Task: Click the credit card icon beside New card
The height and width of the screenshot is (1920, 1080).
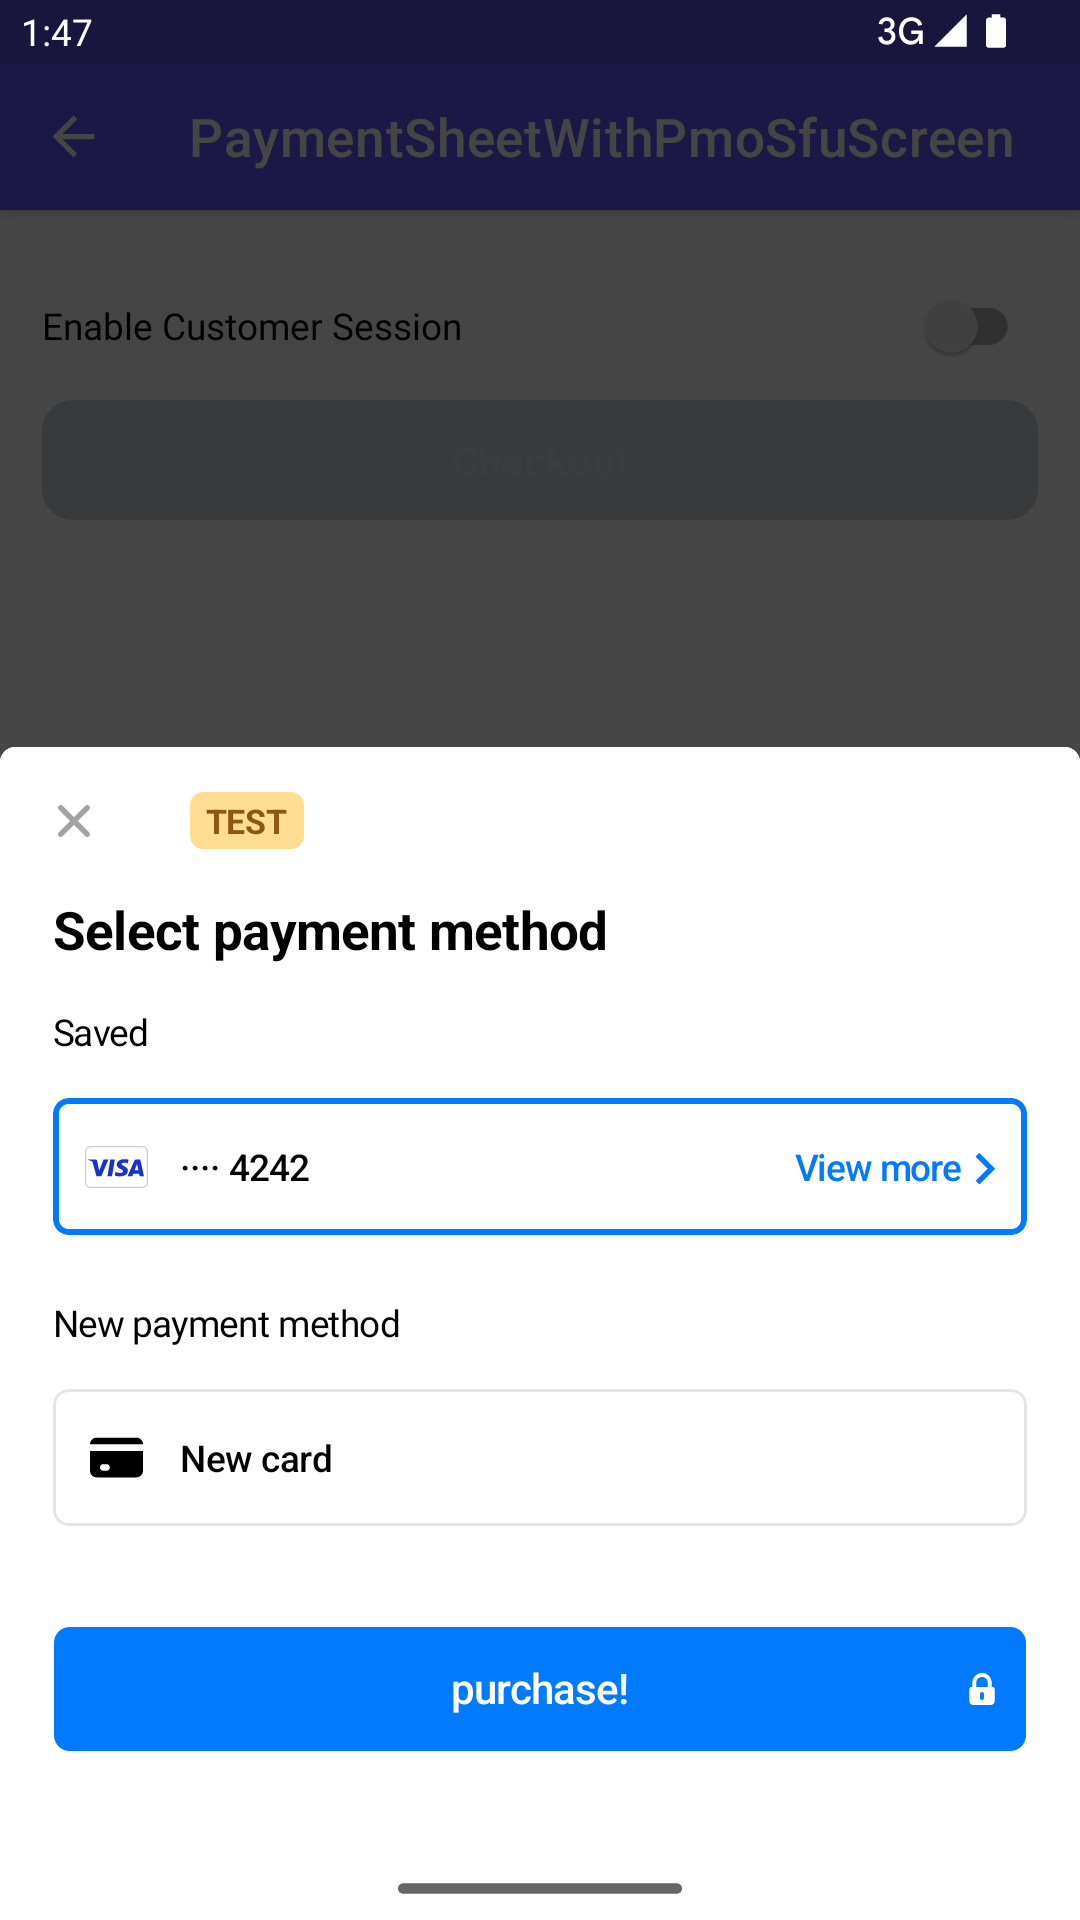Action: click(117, 1458)
